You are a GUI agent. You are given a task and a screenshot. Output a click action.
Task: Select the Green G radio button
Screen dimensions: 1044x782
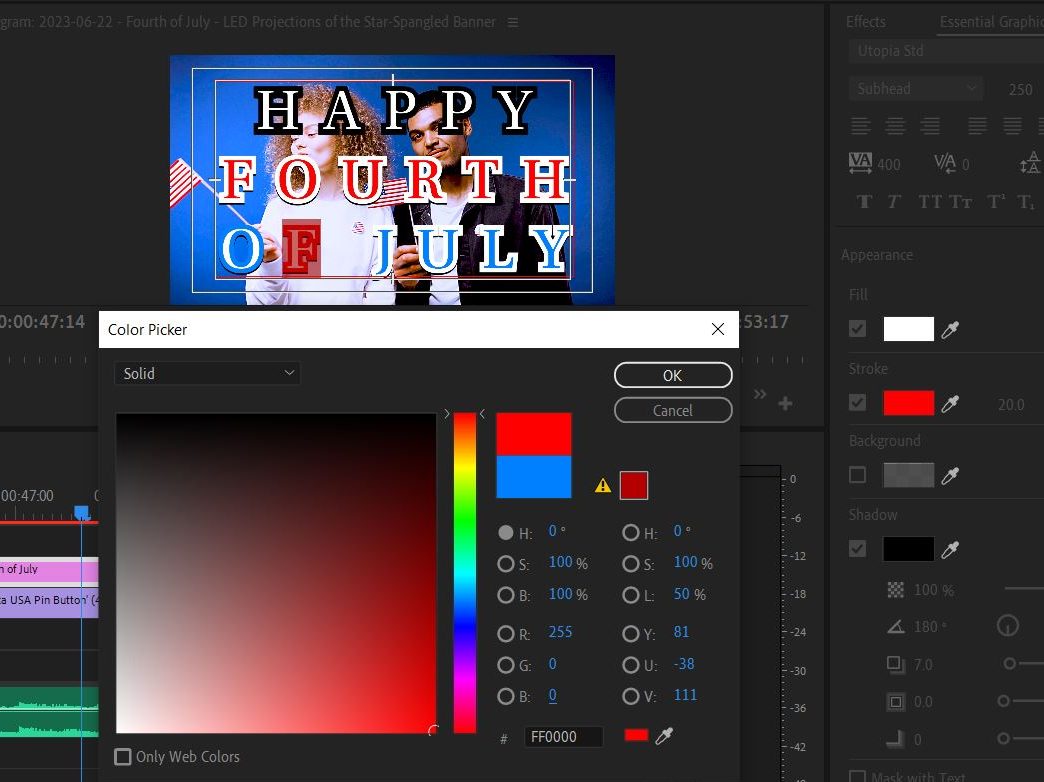click(506, 665)
